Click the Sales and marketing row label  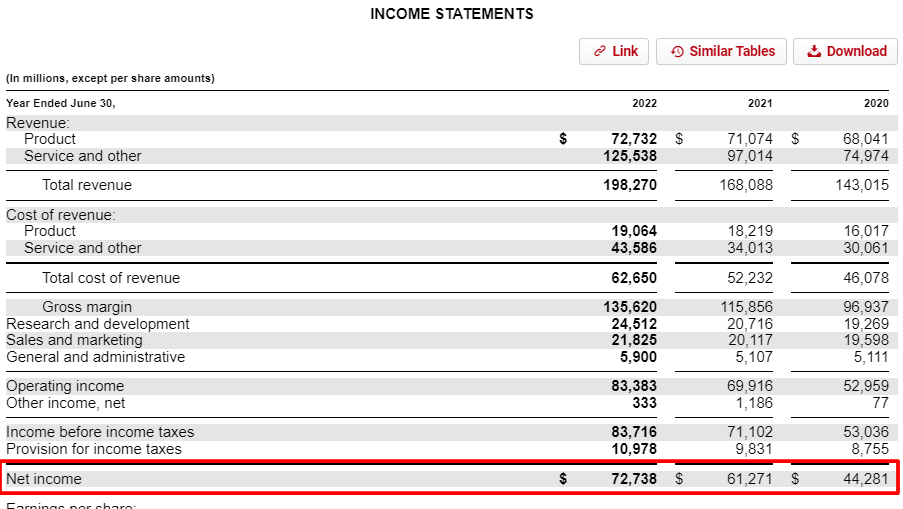tap(82, 341)
